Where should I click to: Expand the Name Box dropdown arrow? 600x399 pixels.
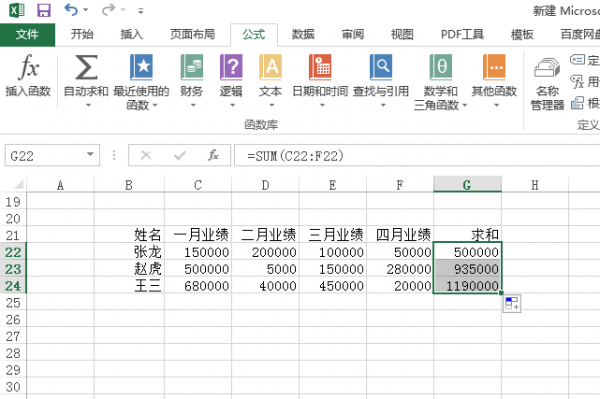pos(90,155)
